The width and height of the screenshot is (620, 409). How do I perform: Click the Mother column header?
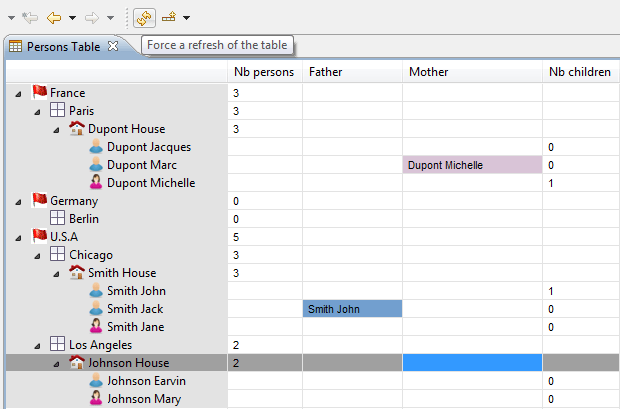[473, 72]
